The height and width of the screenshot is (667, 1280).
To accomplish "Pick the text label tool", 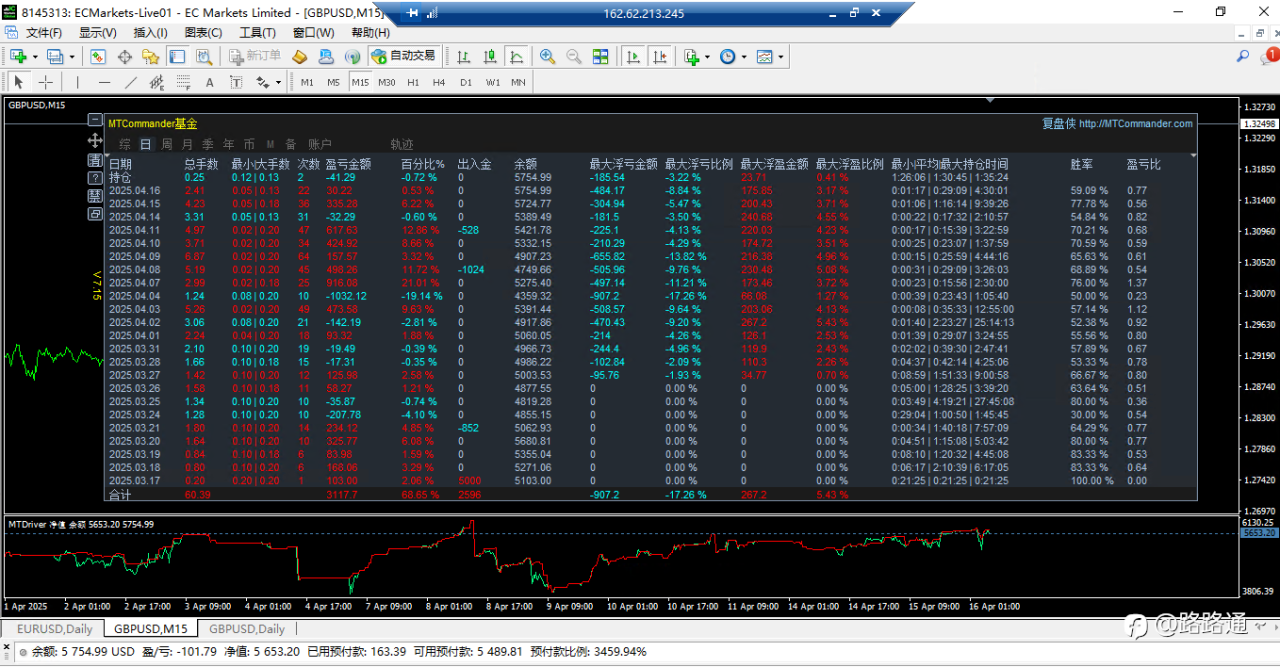I will (x=209, y=82).
